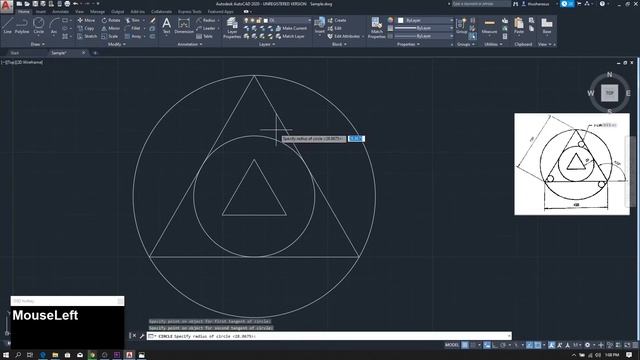This screenshot has width=640, height=360.
Task: Switch to the Home ribbon tab
Action: point(24,11)
